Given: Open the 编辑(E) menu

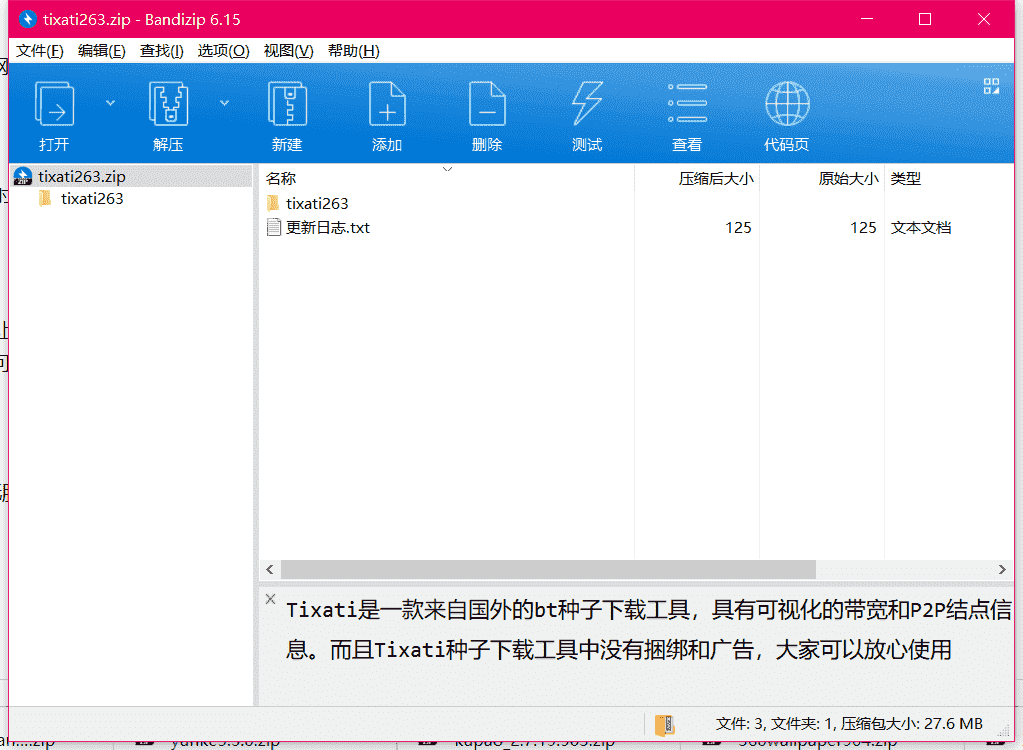Looking at the screenshot, I should [x=101, y=51].
